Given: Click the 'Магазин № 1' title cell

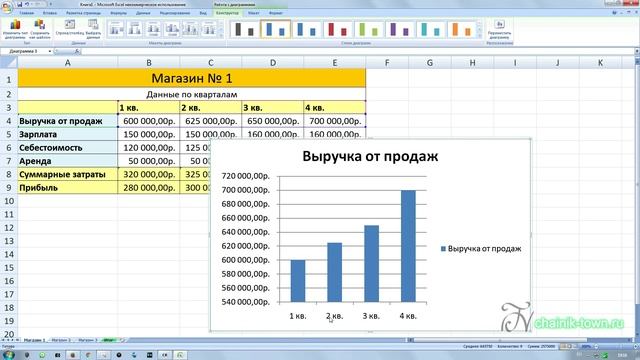Looking at the screenshot, I should pos(191,78).
